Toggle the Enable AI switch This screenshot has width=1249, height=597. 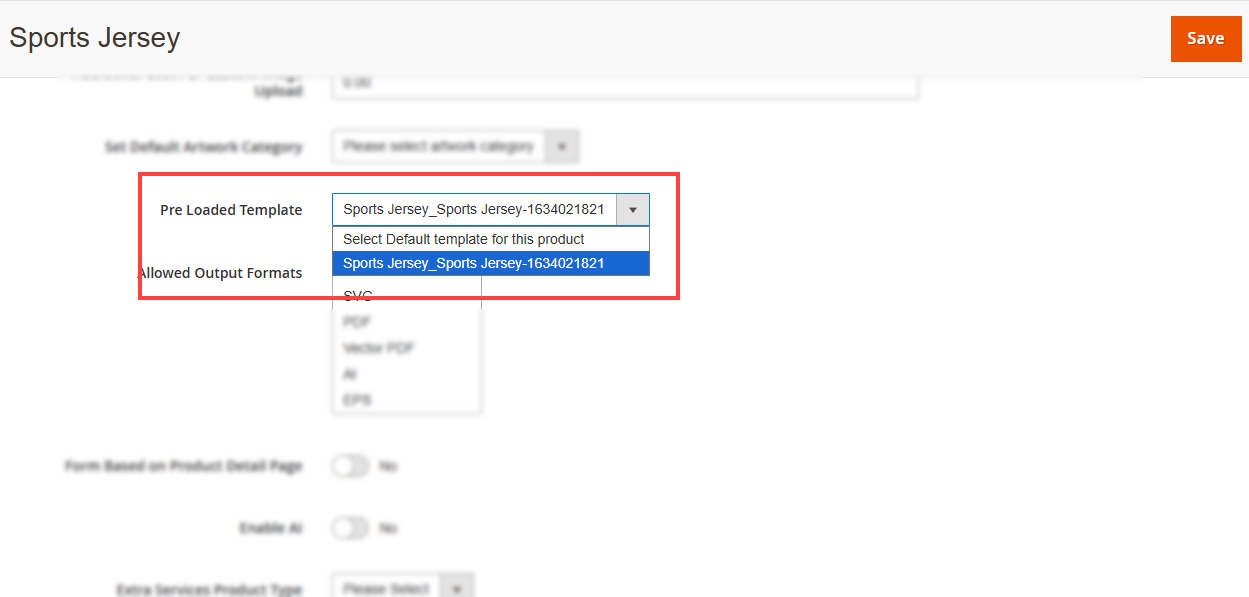click(x=351, y=528)
